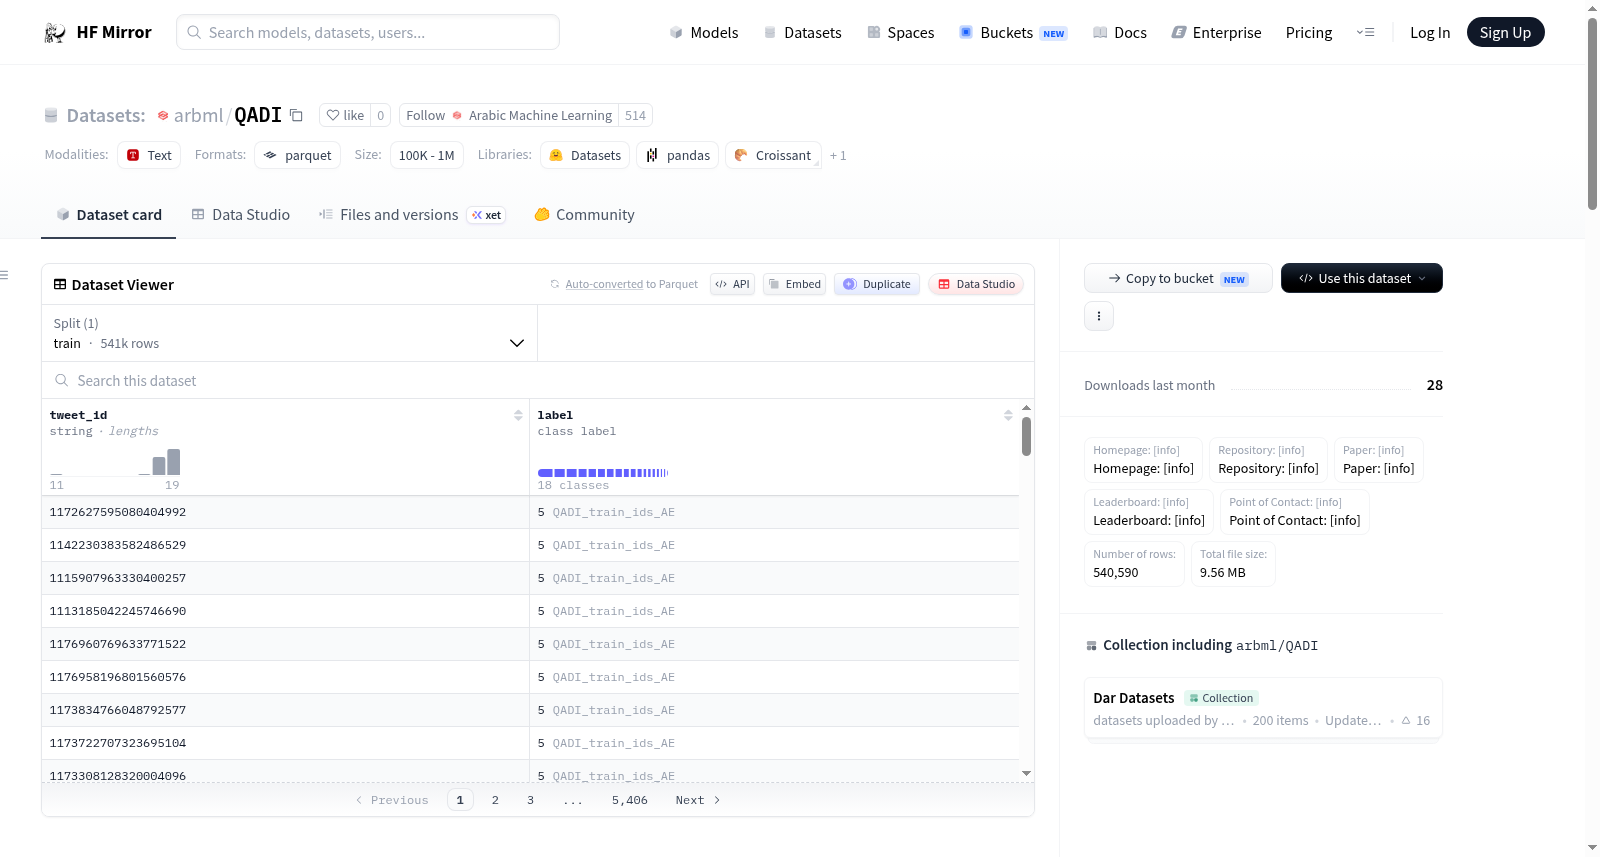Expand the +1 more libraries indicator
1600x857 pixels.
pos(838,155)
